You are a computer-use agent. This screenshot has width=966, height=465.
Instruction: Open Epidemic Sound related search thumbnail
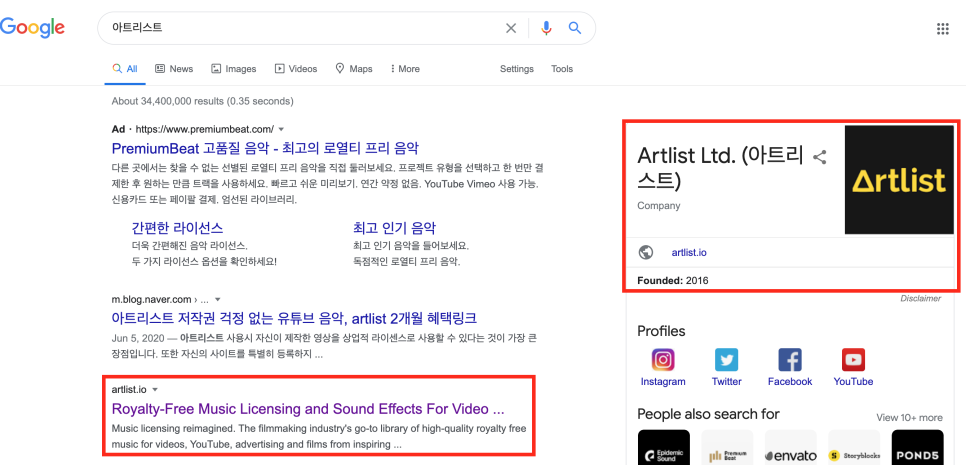(664, 447)
